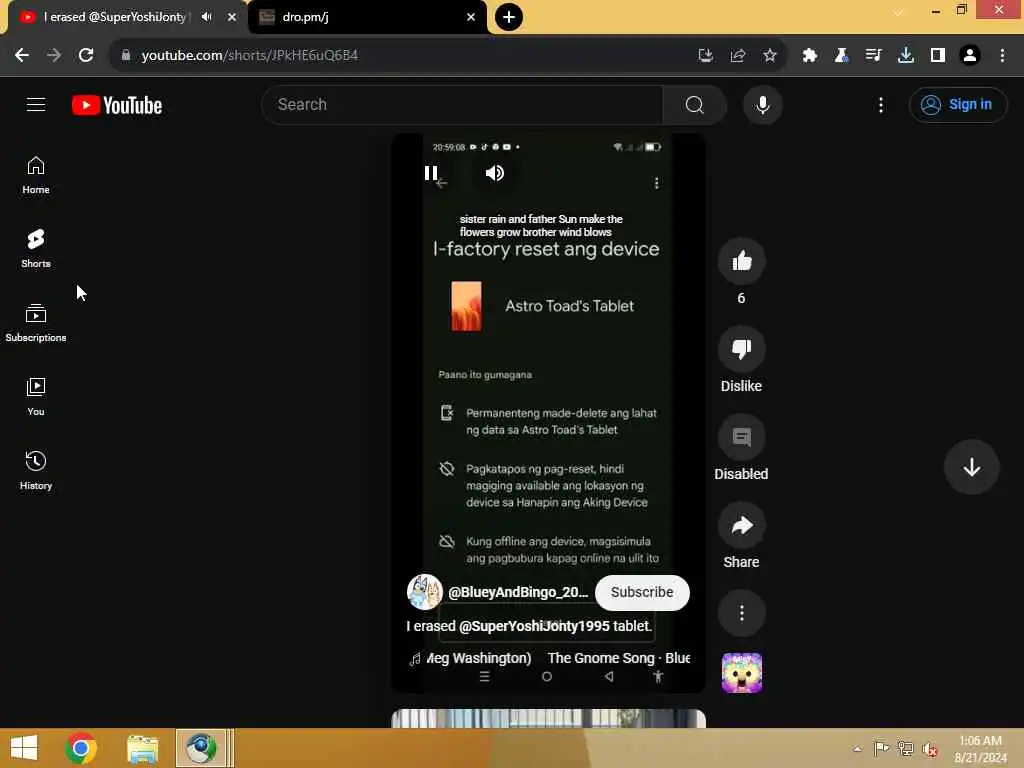Open the Short's more actions menu
This screenshot has width=1024, height=768.
point(741,613)
